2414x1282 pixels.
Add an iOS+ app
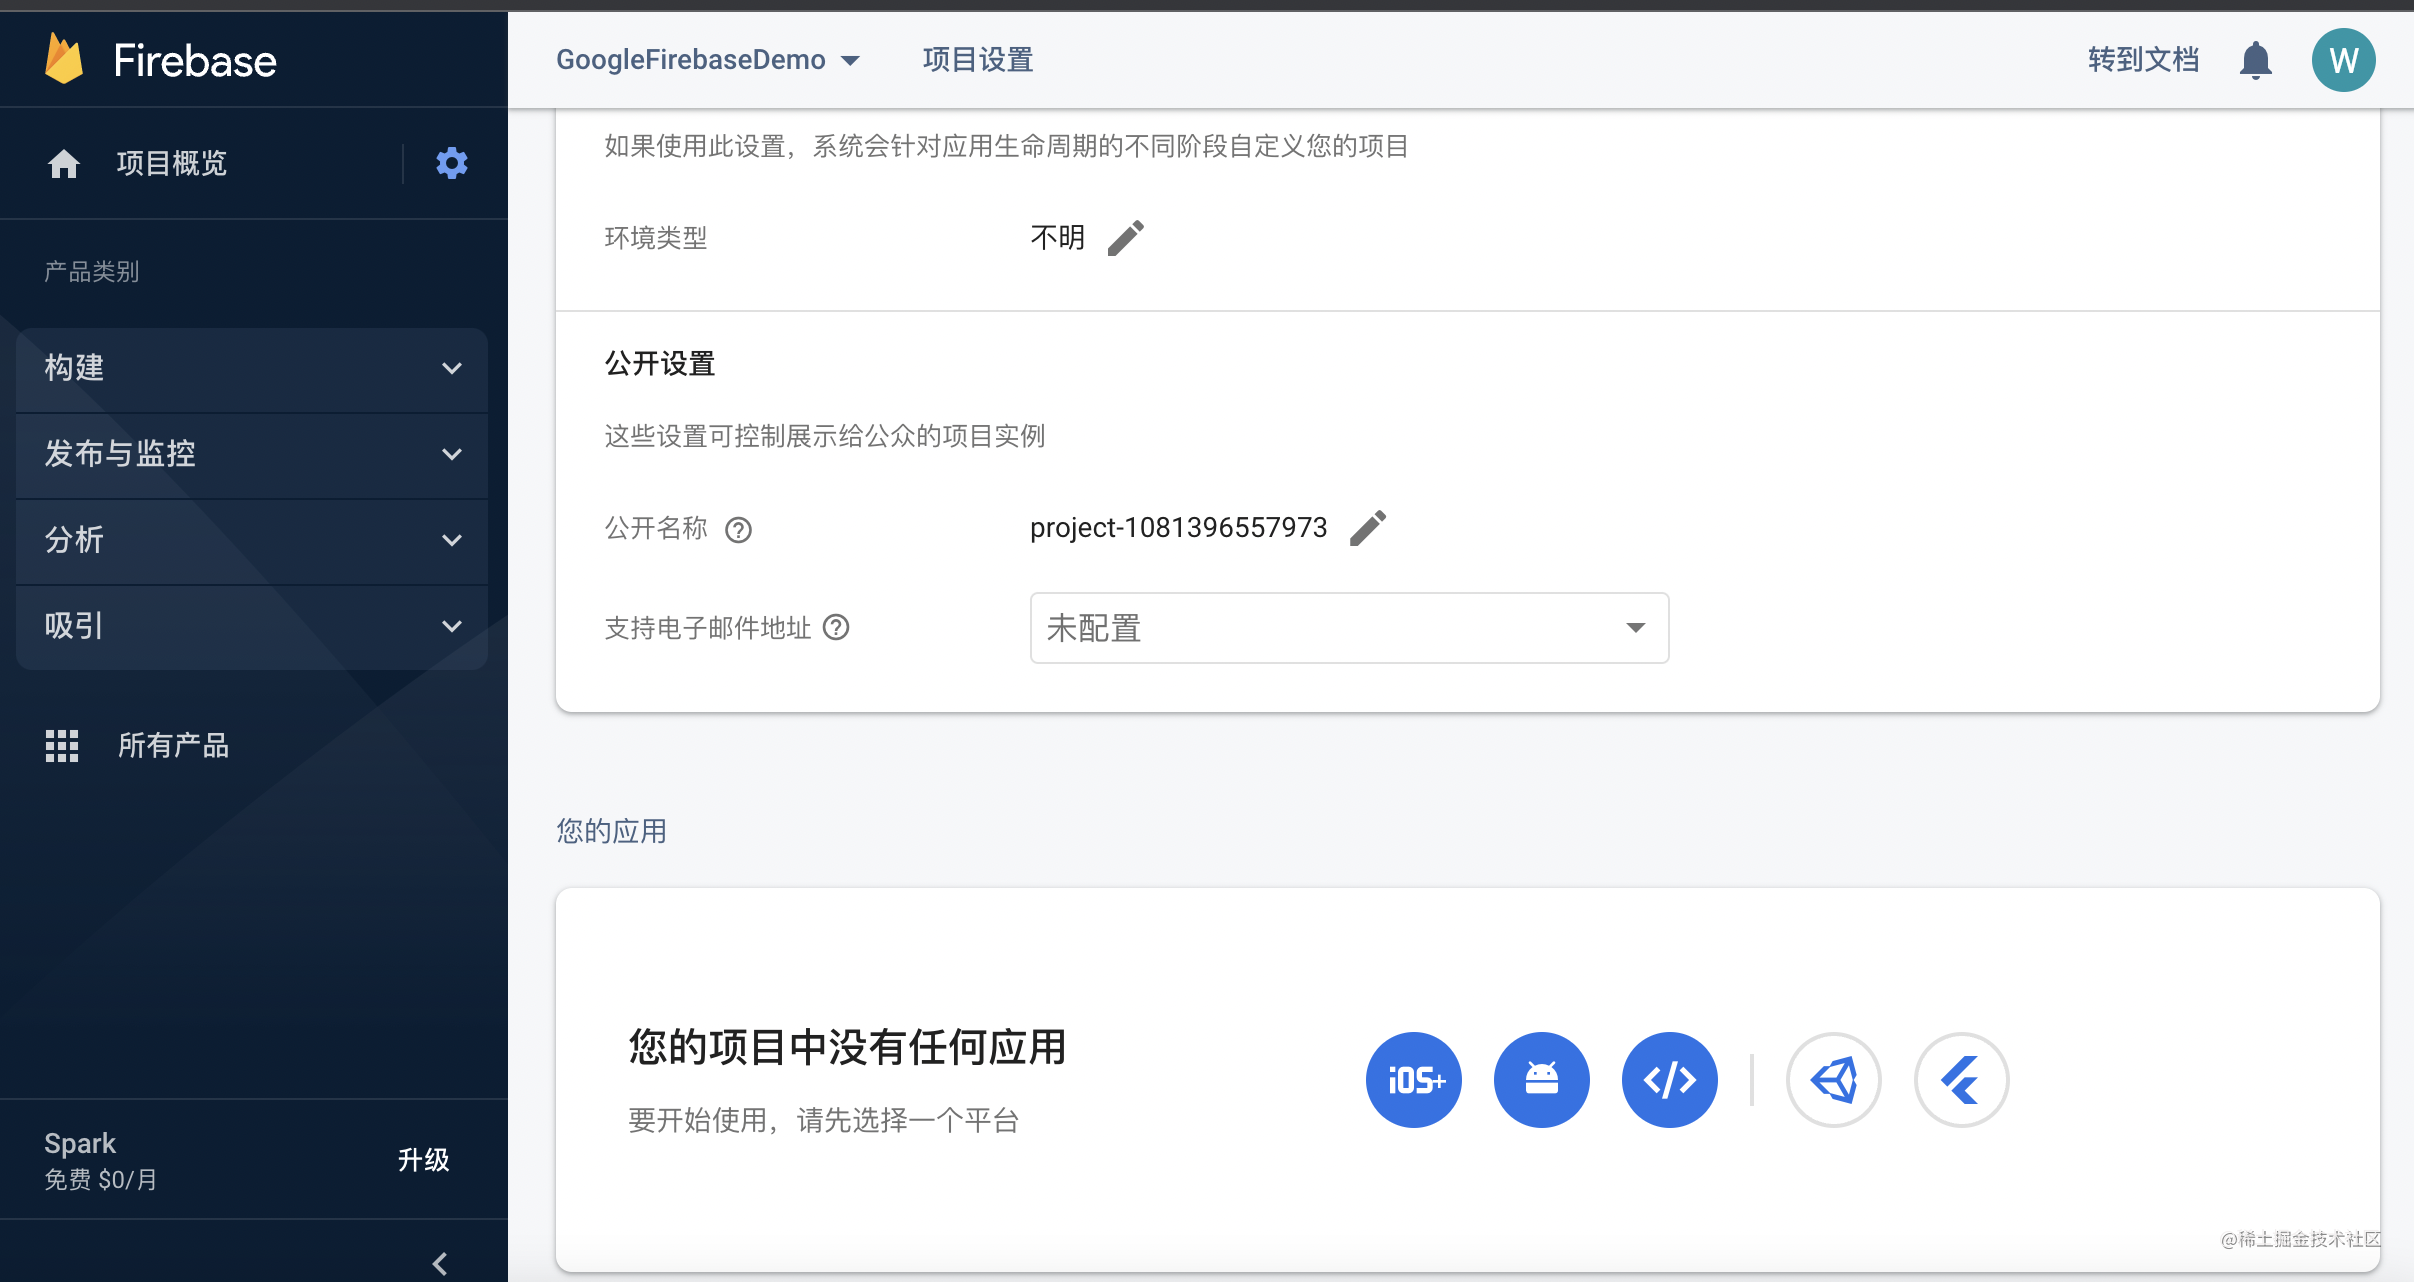tap(1413, 1080)
